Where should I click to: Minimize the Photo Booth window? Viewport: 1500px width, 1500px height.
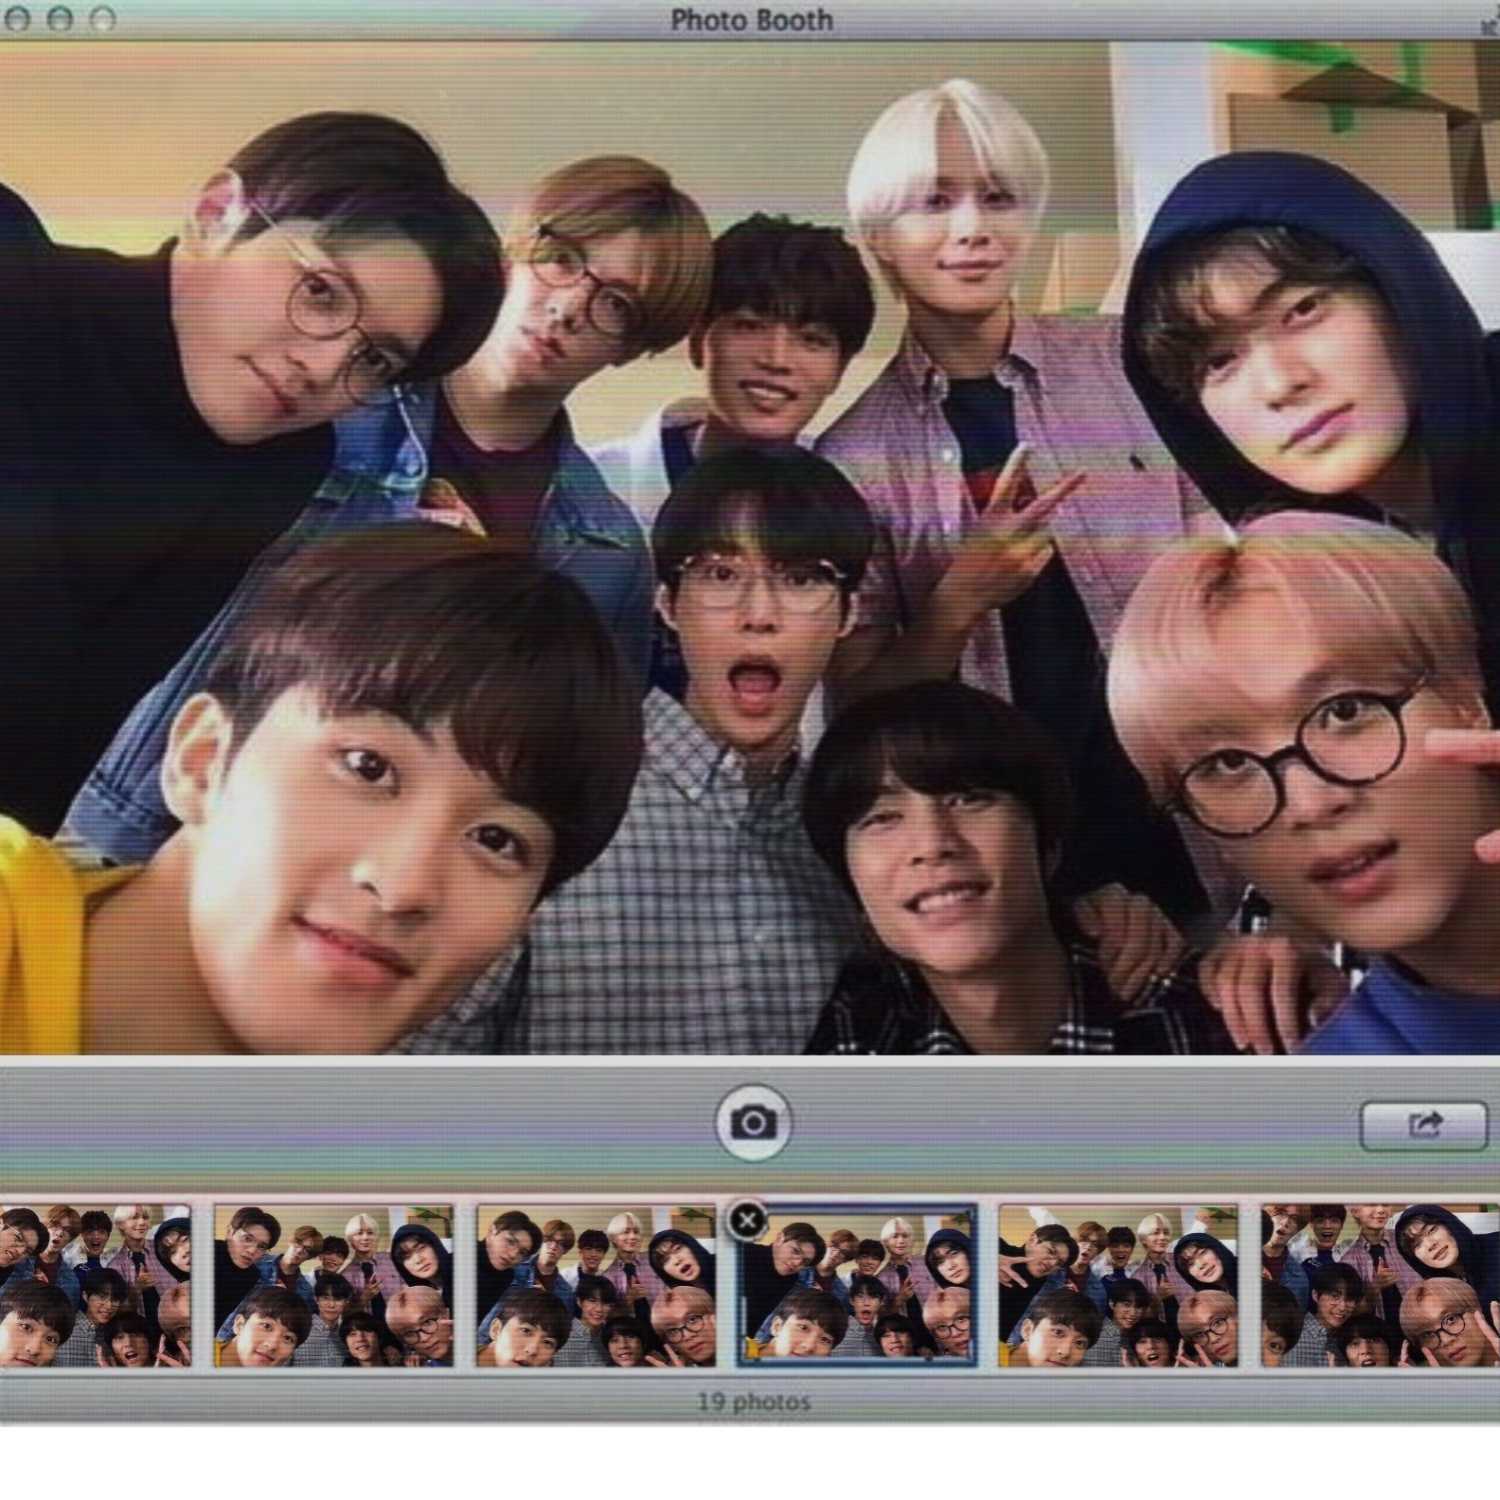pos(60,19)
